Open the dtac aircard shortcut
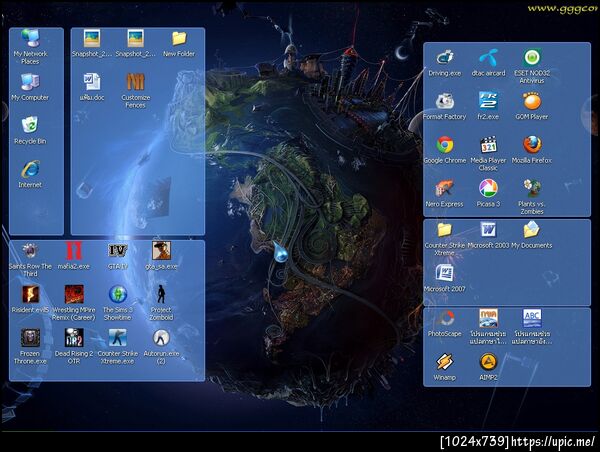The width and height of the screenshot is (600, 452). (488, 58)
